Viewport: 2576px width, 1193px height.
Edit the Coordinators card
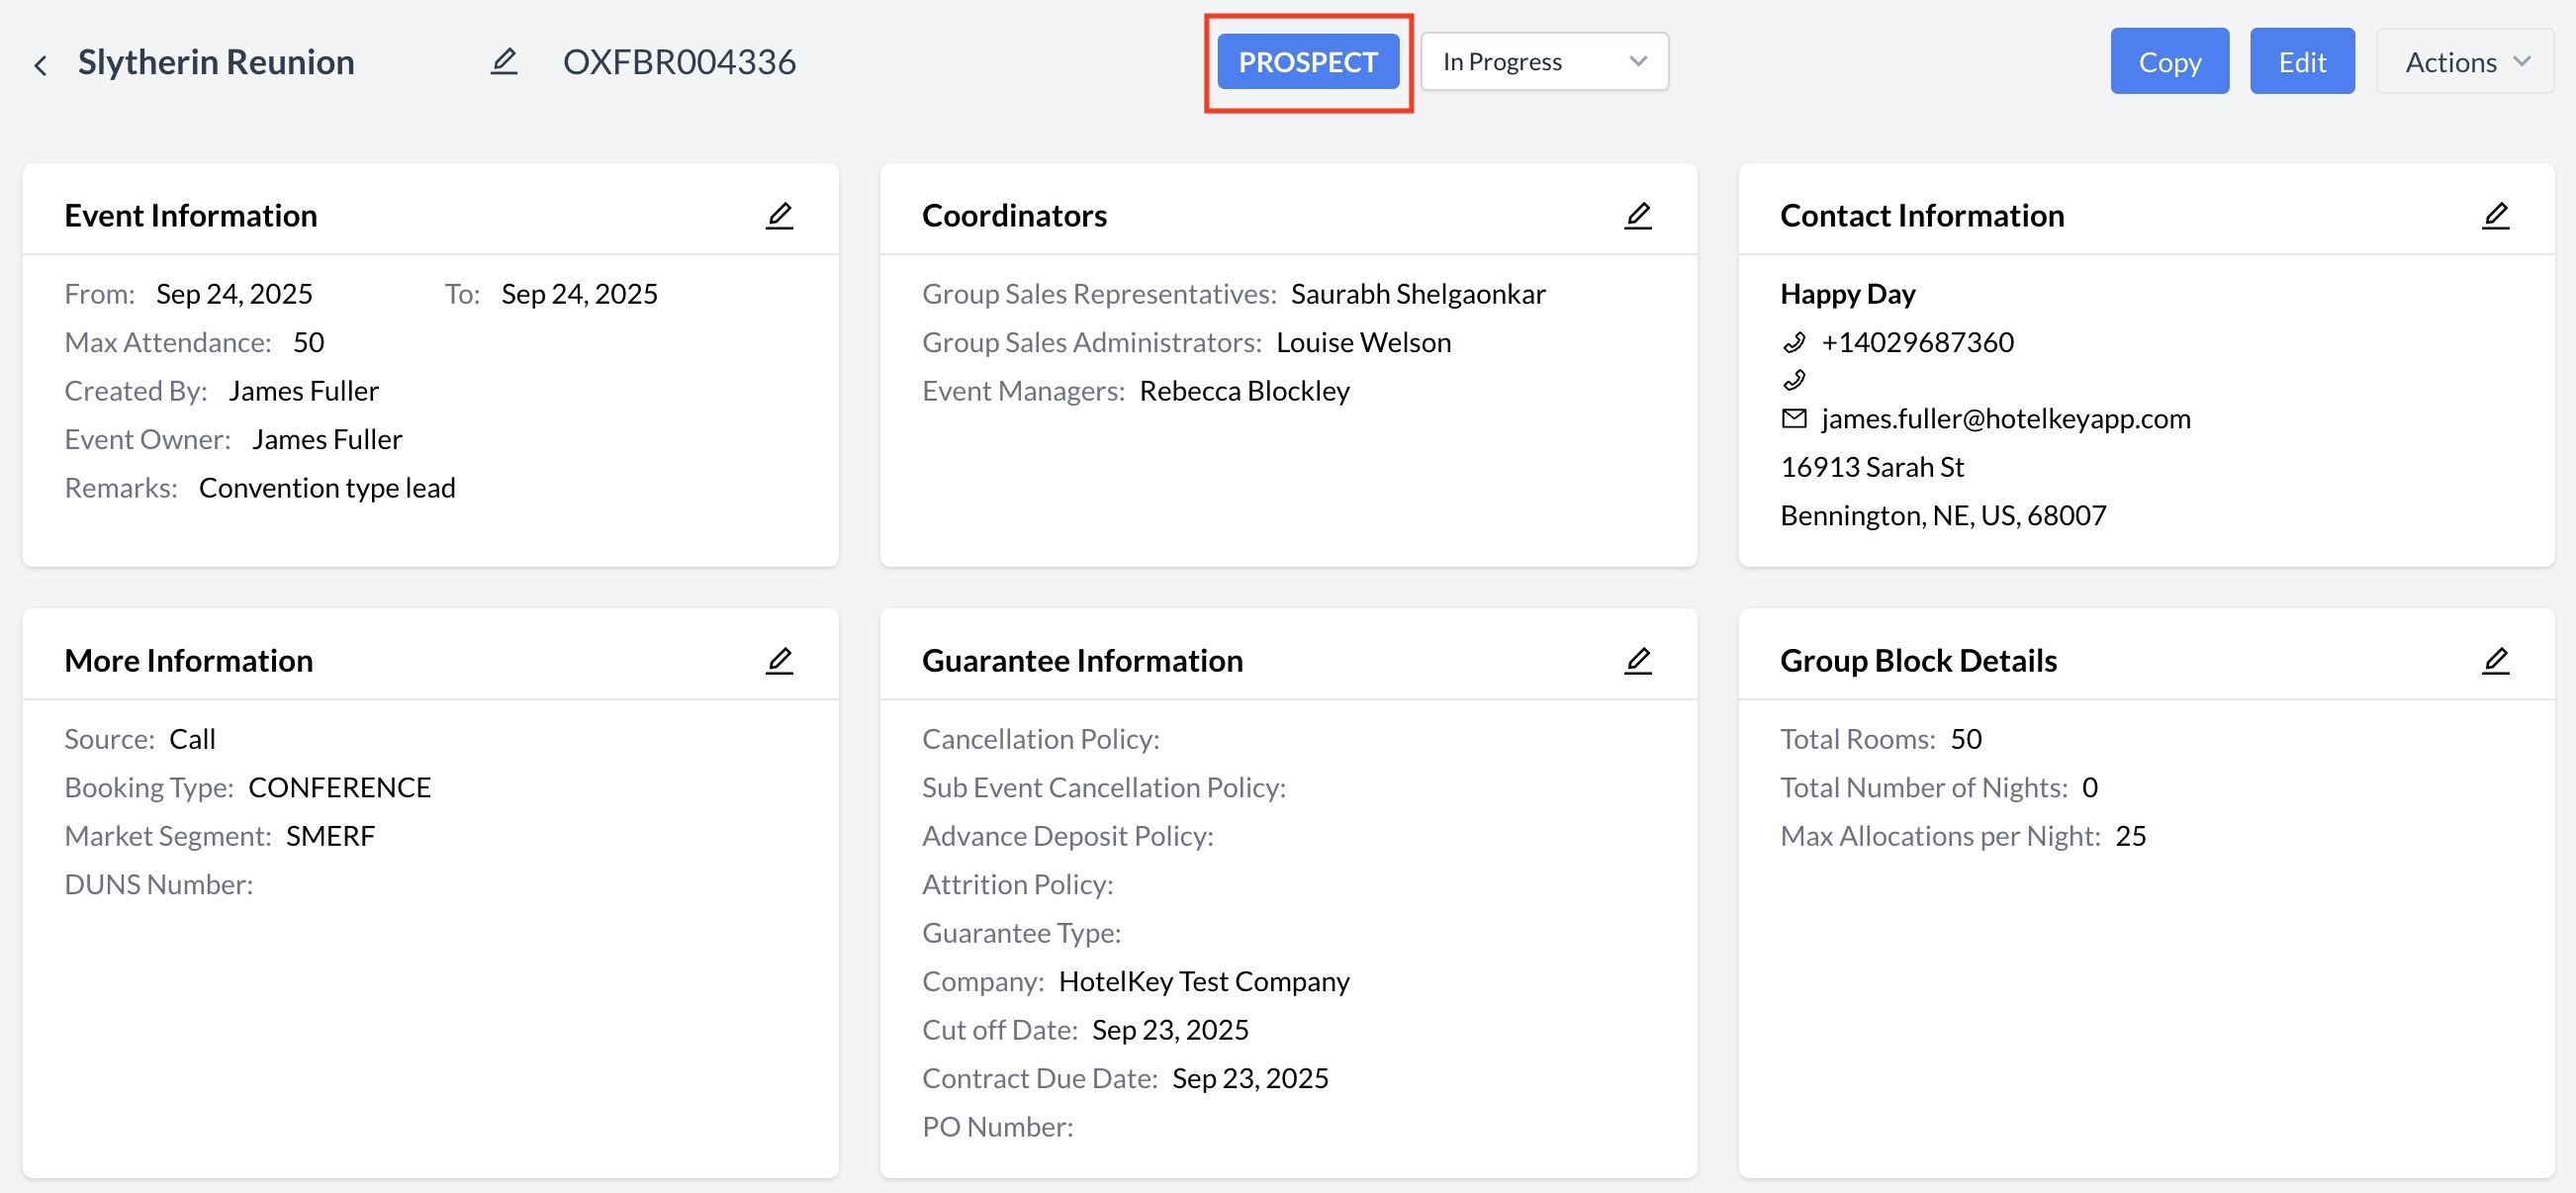coord(1637,215)
